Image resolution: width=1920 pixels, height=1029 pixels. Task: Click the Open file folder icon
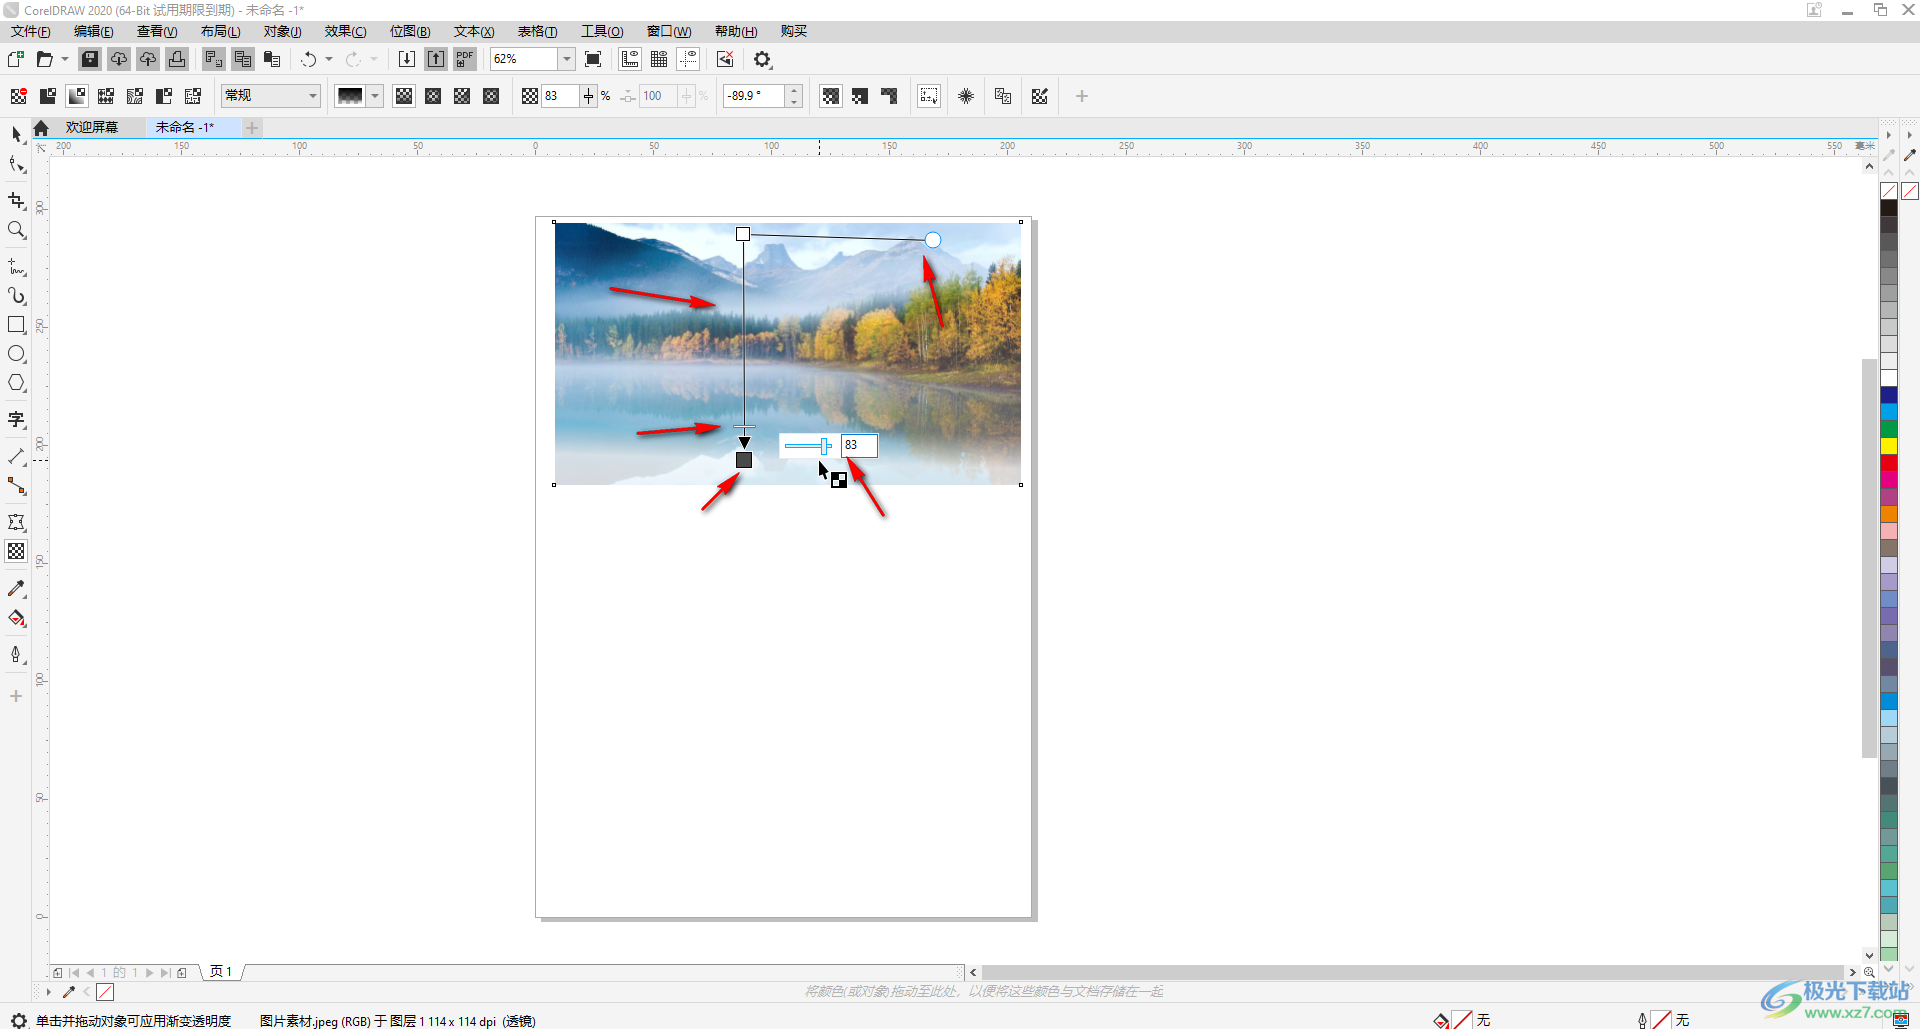44,59
